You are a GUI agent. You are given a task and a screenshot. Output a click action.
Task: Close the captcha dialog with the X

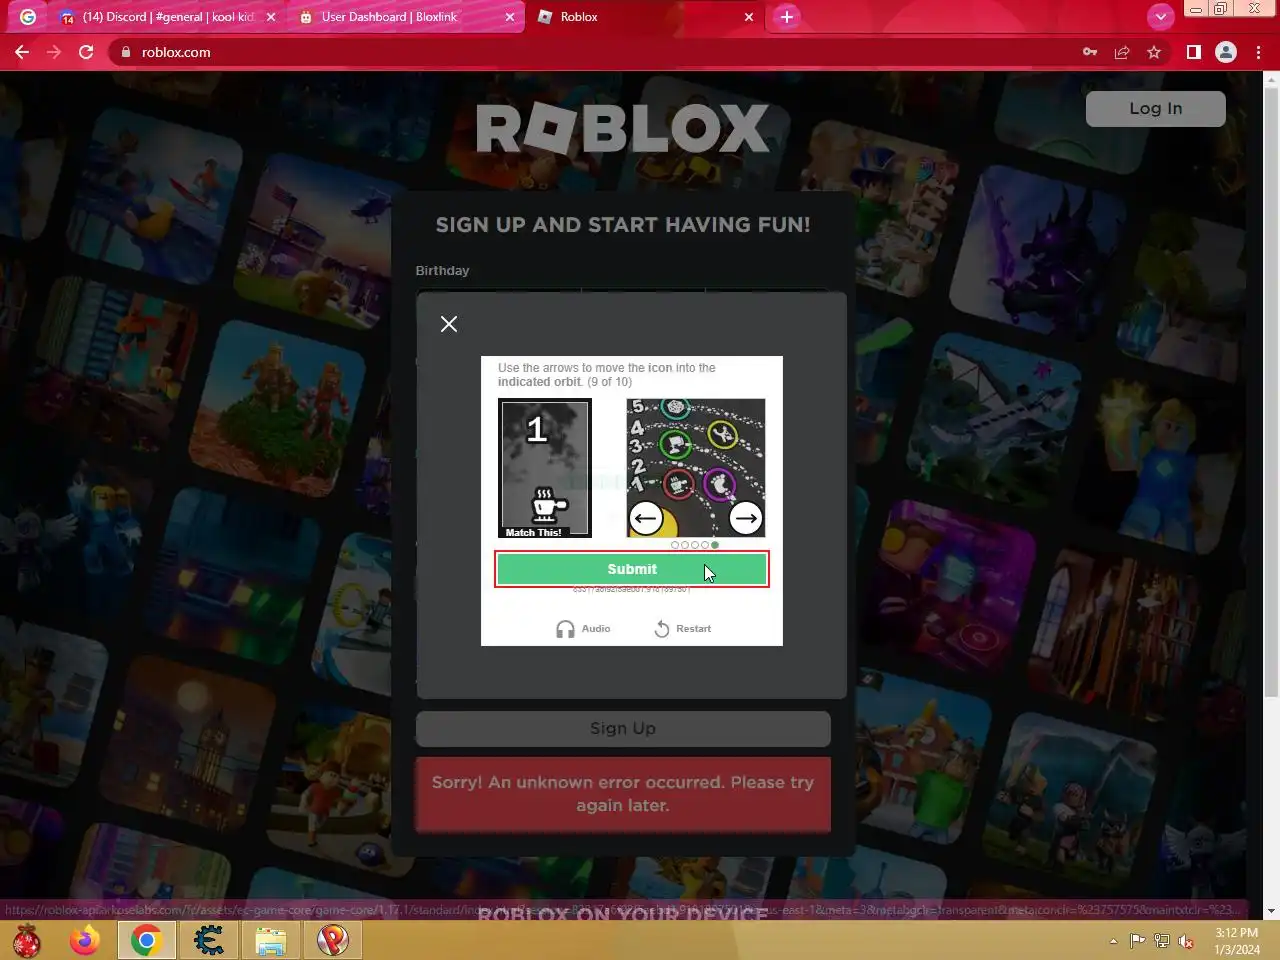coord(449,324)
